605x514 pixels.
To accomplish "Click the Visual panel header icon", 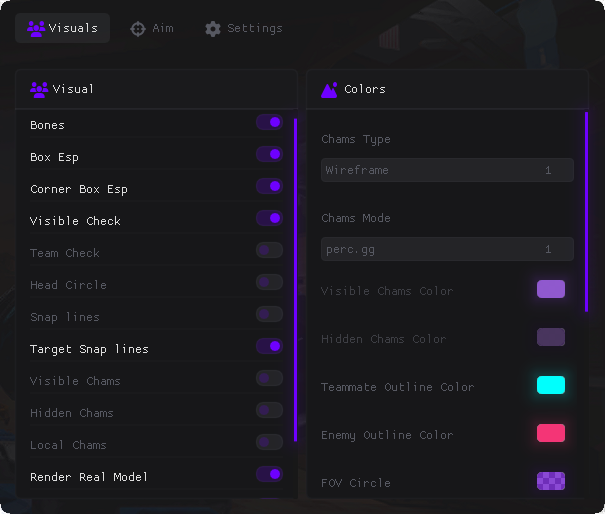I will pyautogui.click(x=39, y=89).
